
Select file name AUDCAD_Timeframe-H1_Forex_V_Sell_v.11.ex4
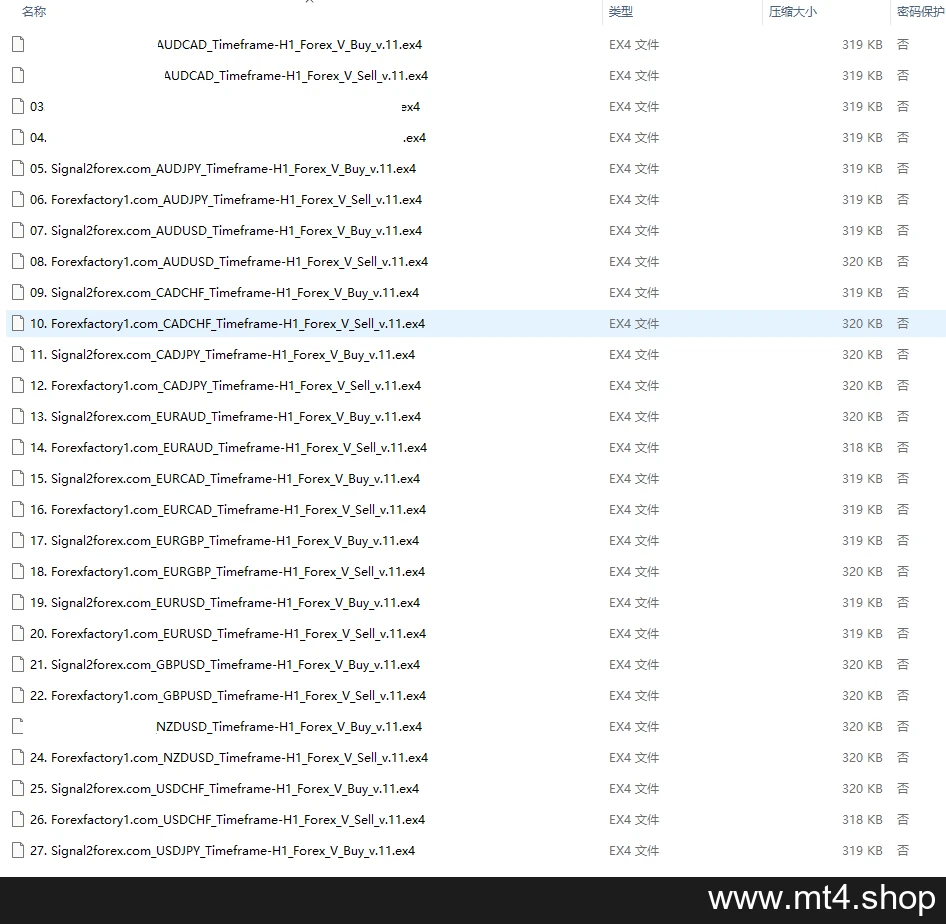pyautogui.click(x=296, y=75)
